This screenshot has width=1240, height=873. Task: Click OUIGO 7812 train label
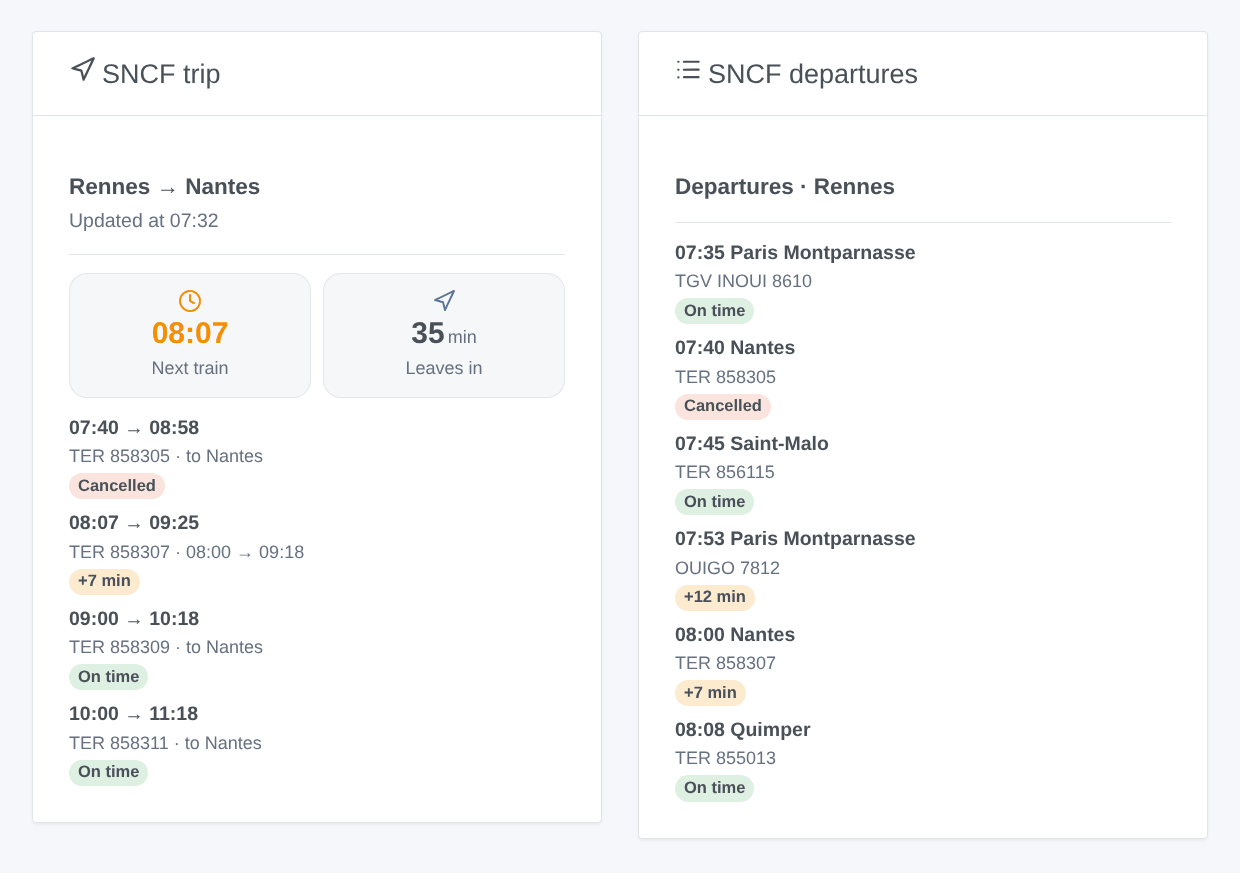click(727, 568)
